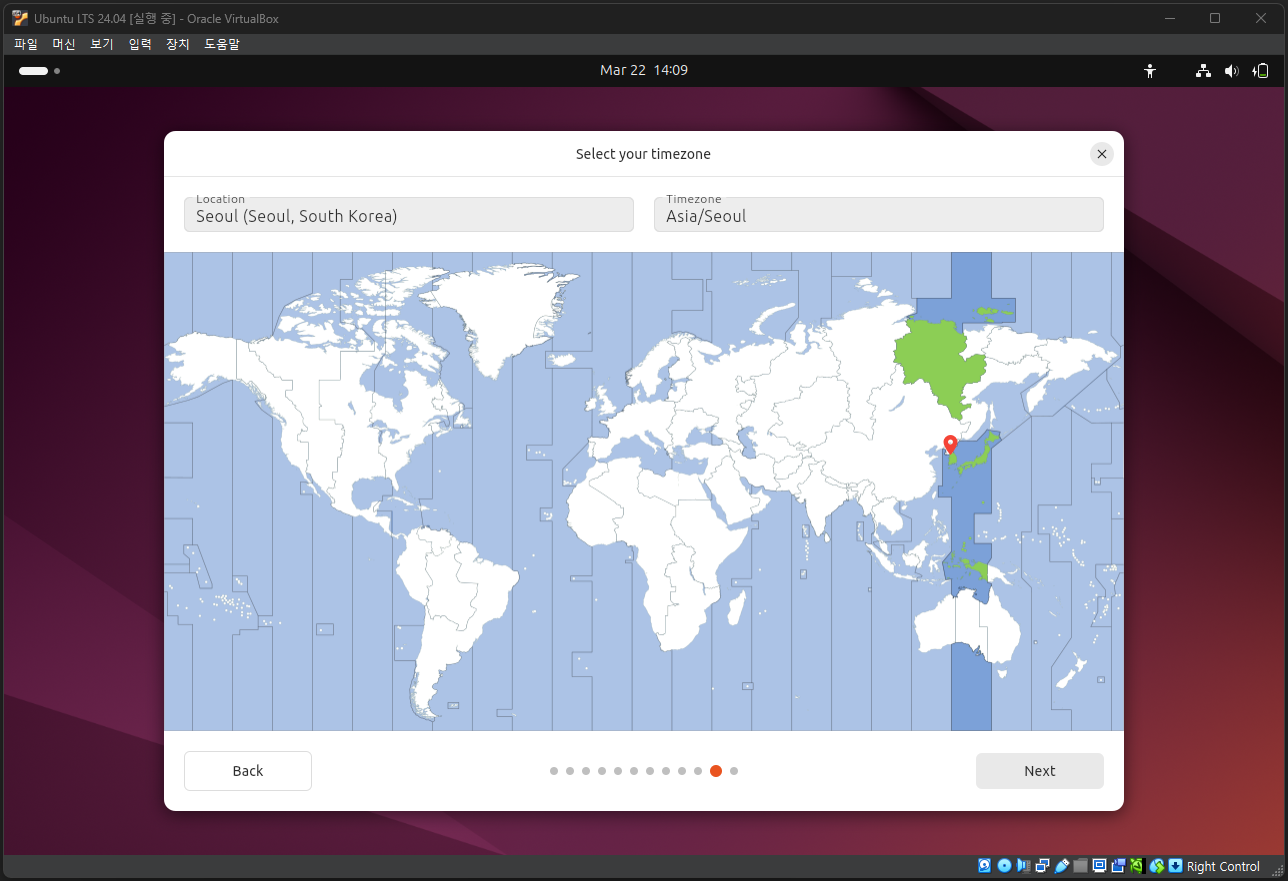Viewport: 1288px width, 881px height.
Task: Click the VirtualBox app icon in title bar
Action: tap(20, 18)
